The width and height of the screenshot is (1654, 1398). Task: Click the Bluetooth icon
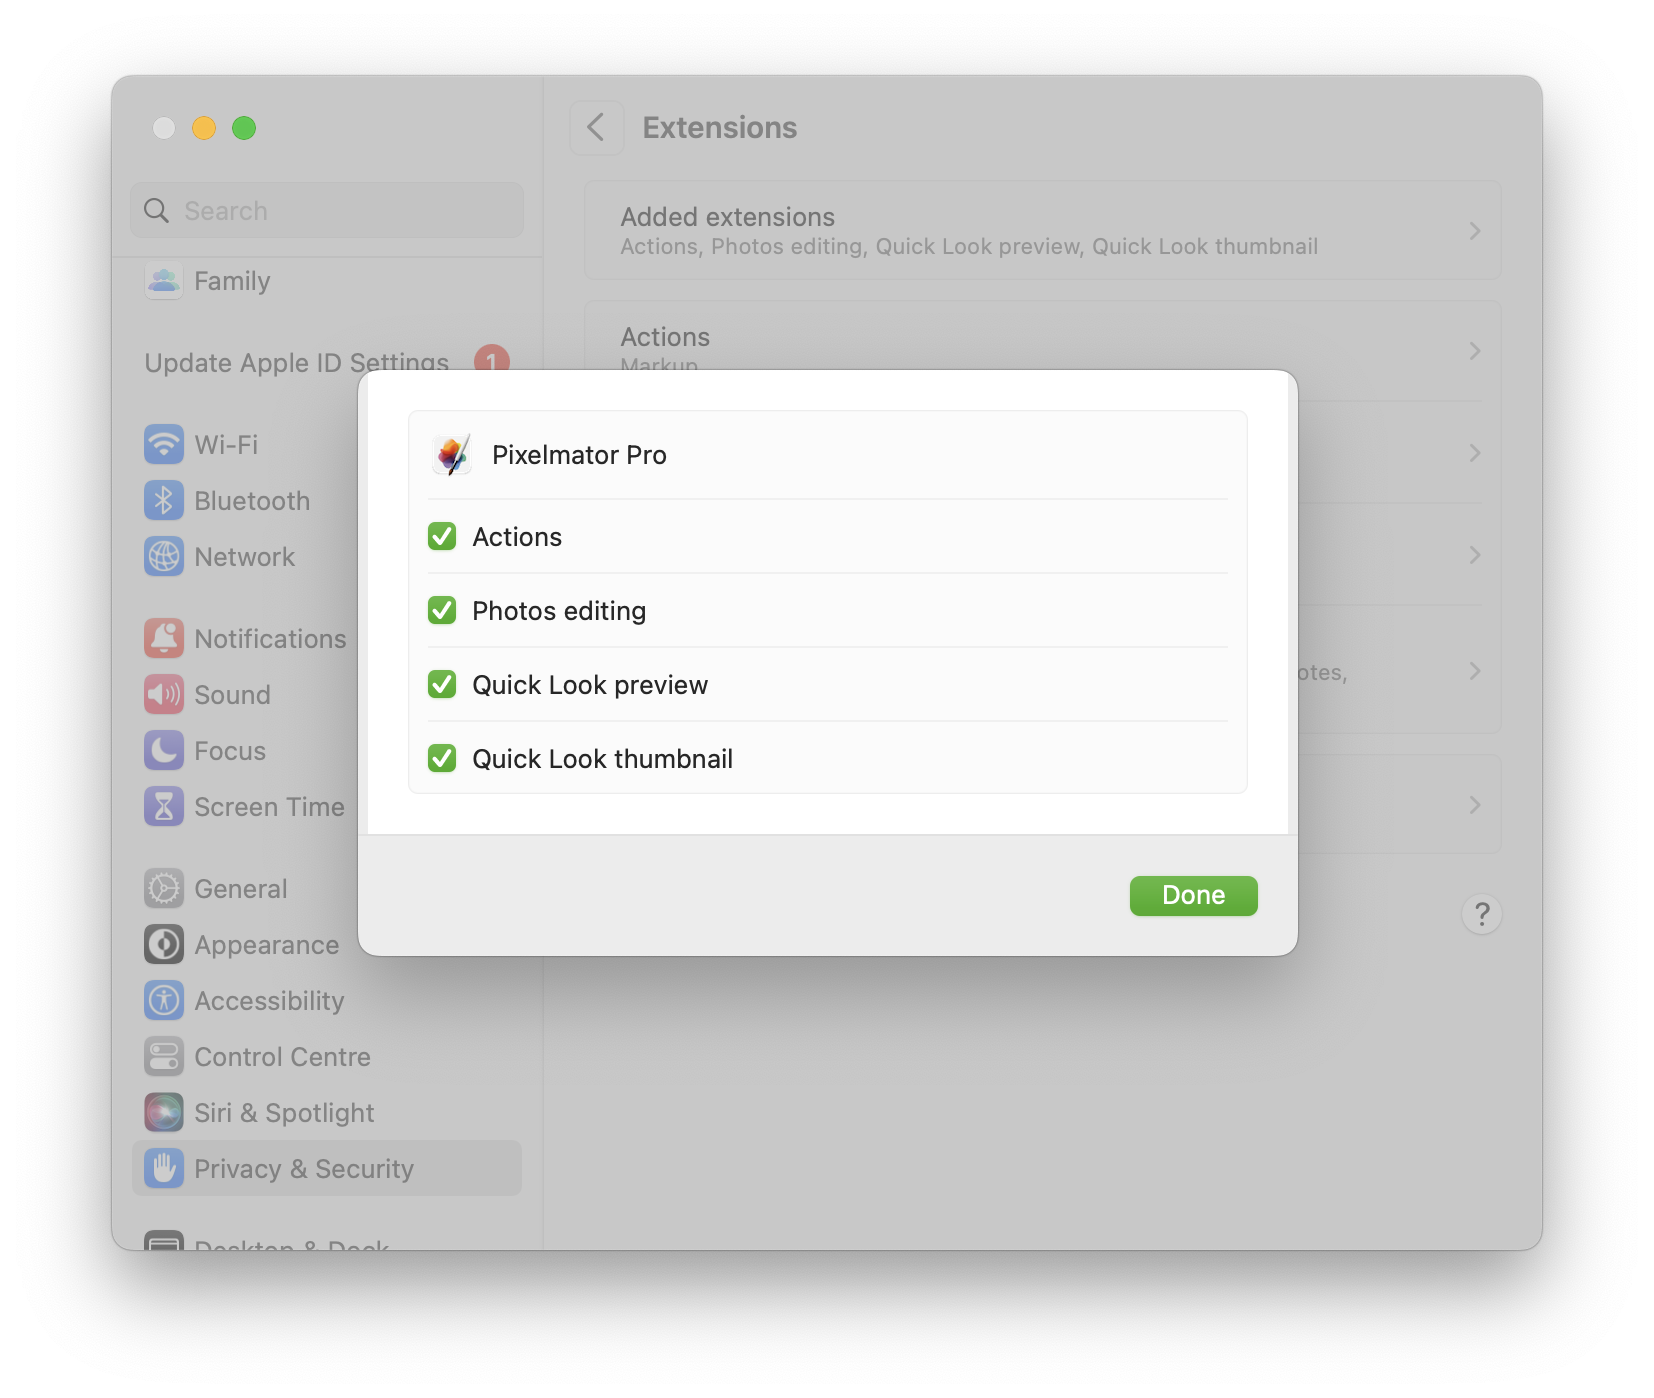pyautogui.click(x=164, y=500)
